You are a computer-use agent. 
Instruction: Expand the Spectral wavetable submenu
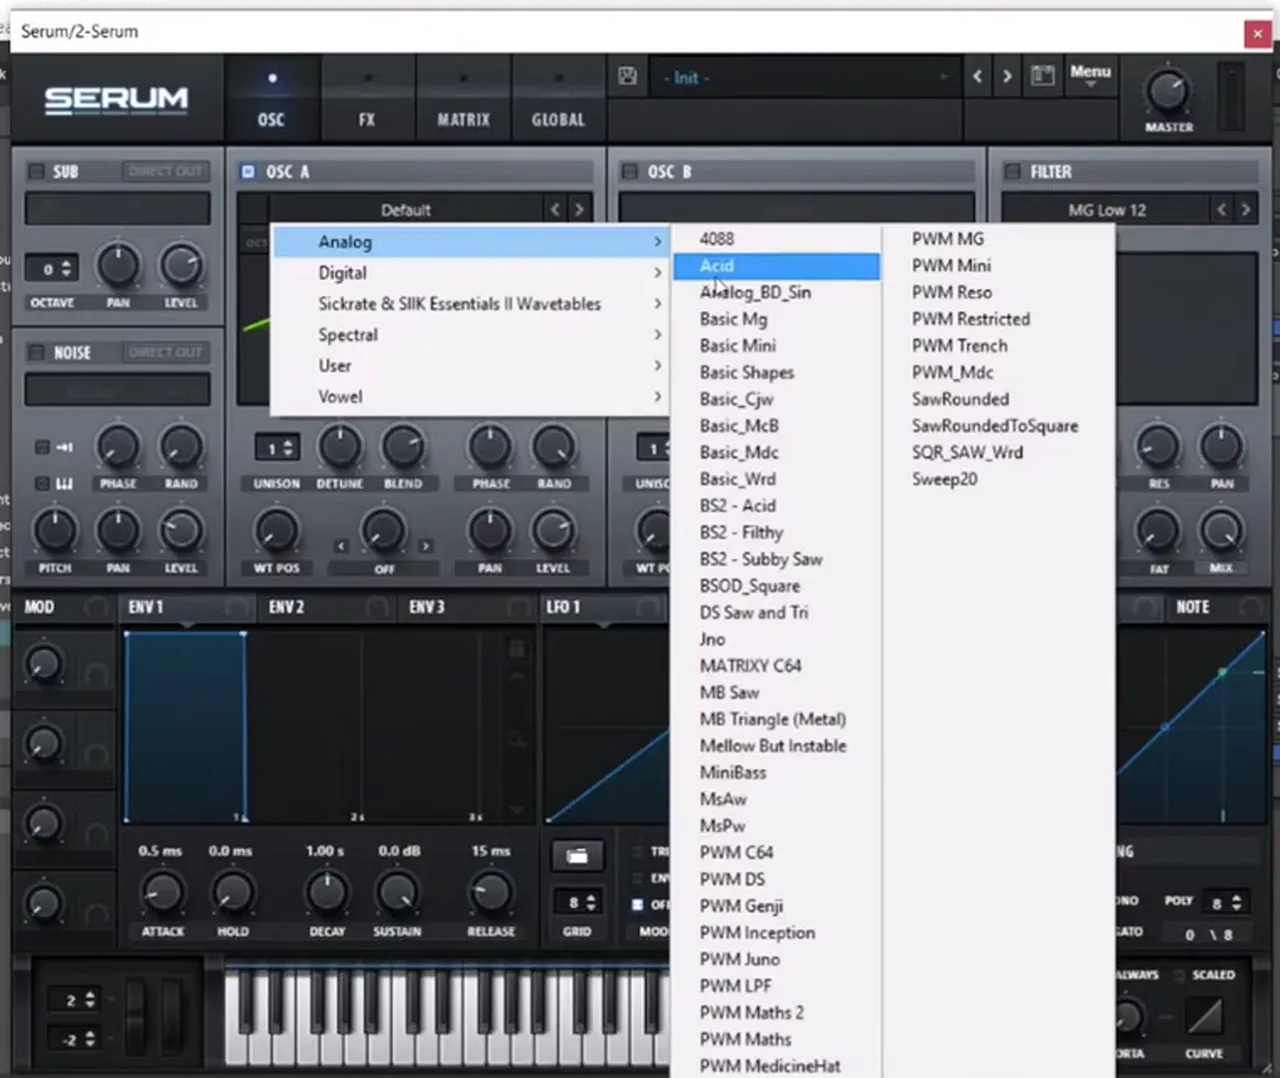coord(470,335)
